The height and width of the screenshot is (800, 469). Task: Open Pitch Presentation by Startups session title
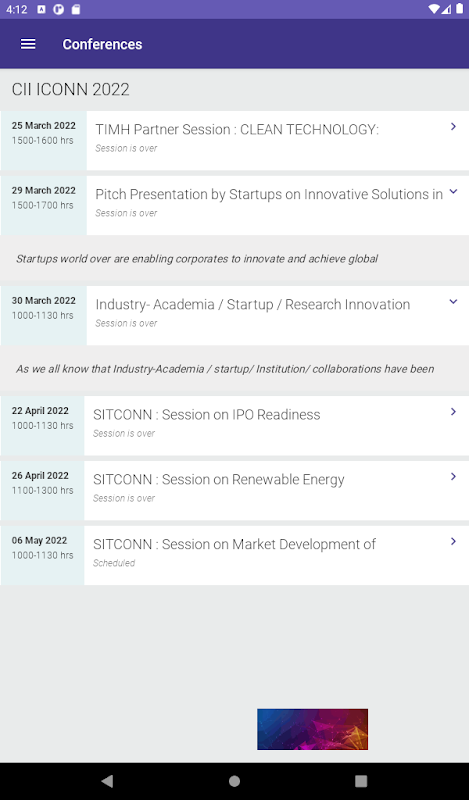pos(269,194)
